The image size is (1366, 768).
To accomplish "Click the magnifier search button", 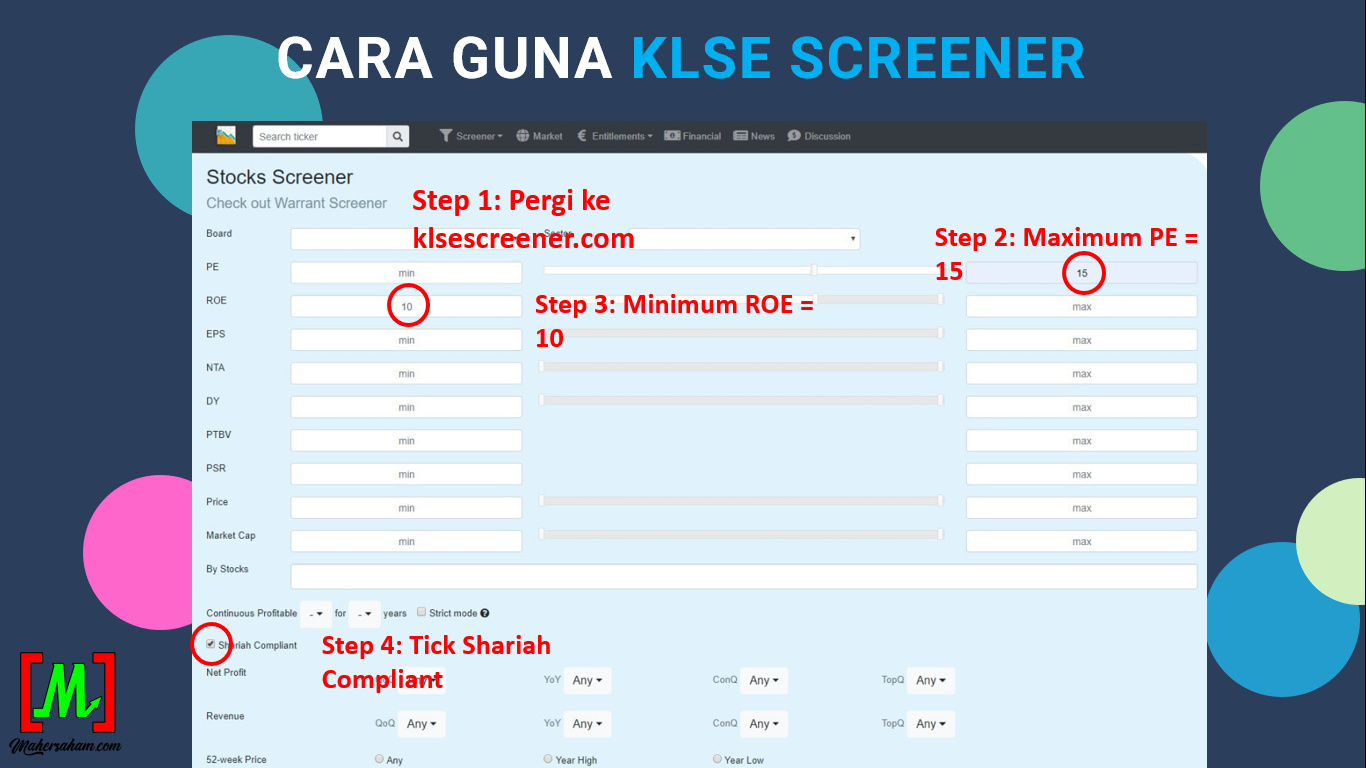I will [398, 137].
